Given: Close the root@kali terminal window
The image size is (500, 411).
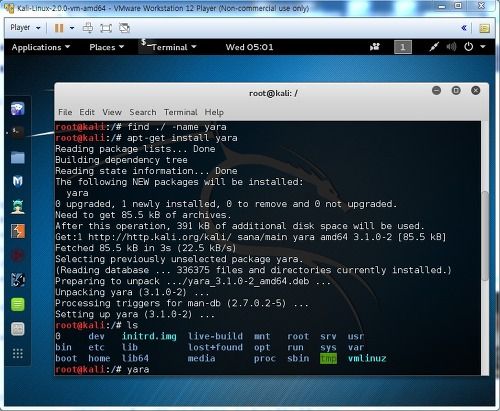Looking at the screenshot, I should [476, 90].
